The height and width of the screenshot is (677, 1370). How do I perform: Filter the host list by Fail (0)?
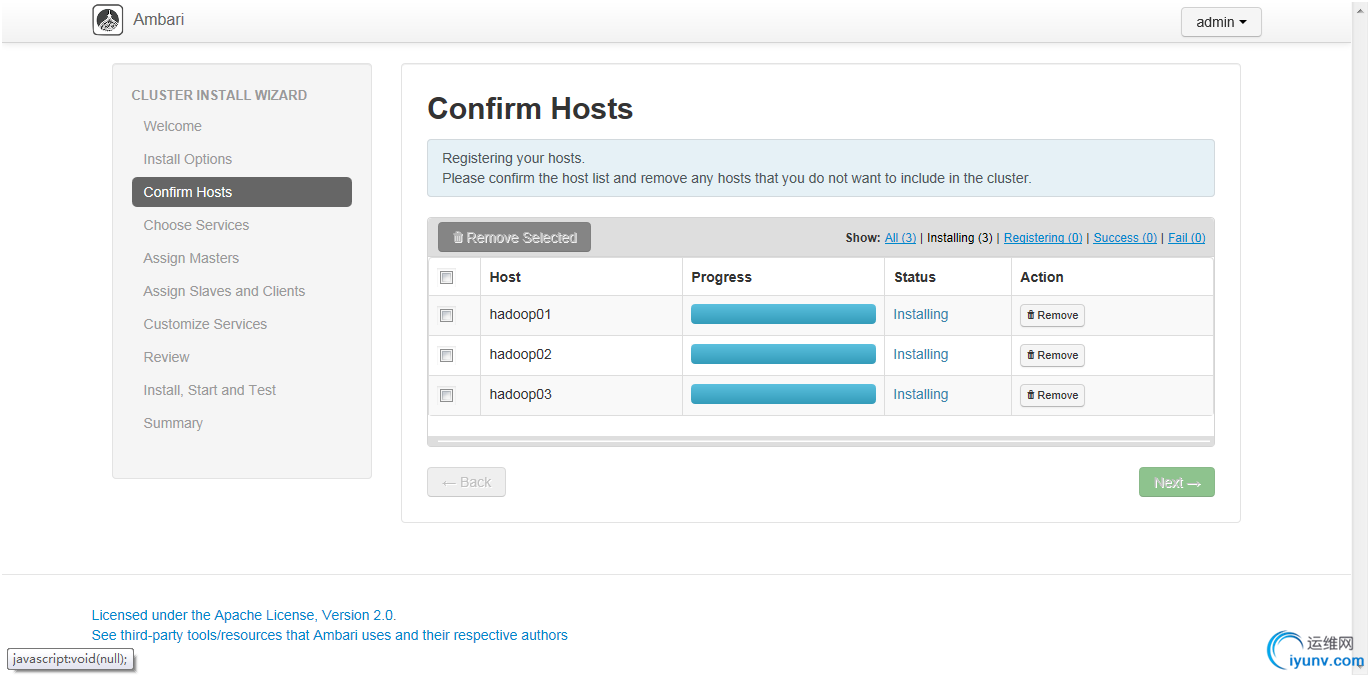[1186, 238]
